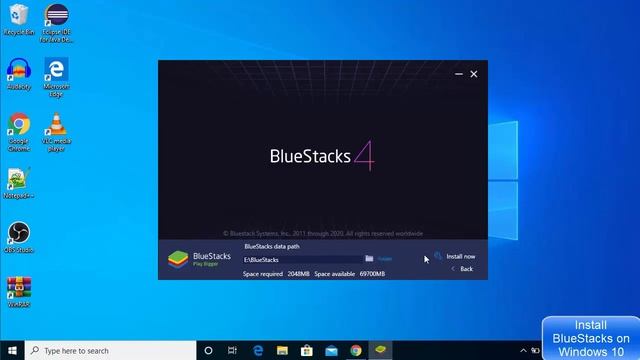The height and width of the screenshot is (360, 640).
Task: Select the Notepad++ desktop shortcut
Action: click(x=18, y=183)
